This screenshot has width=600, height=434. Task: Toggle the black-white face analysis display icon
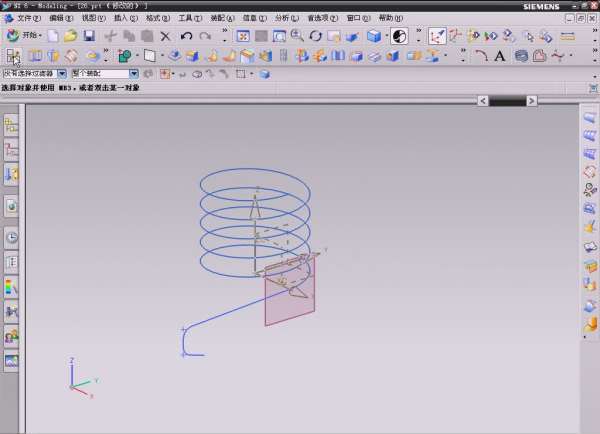[399, 36]
